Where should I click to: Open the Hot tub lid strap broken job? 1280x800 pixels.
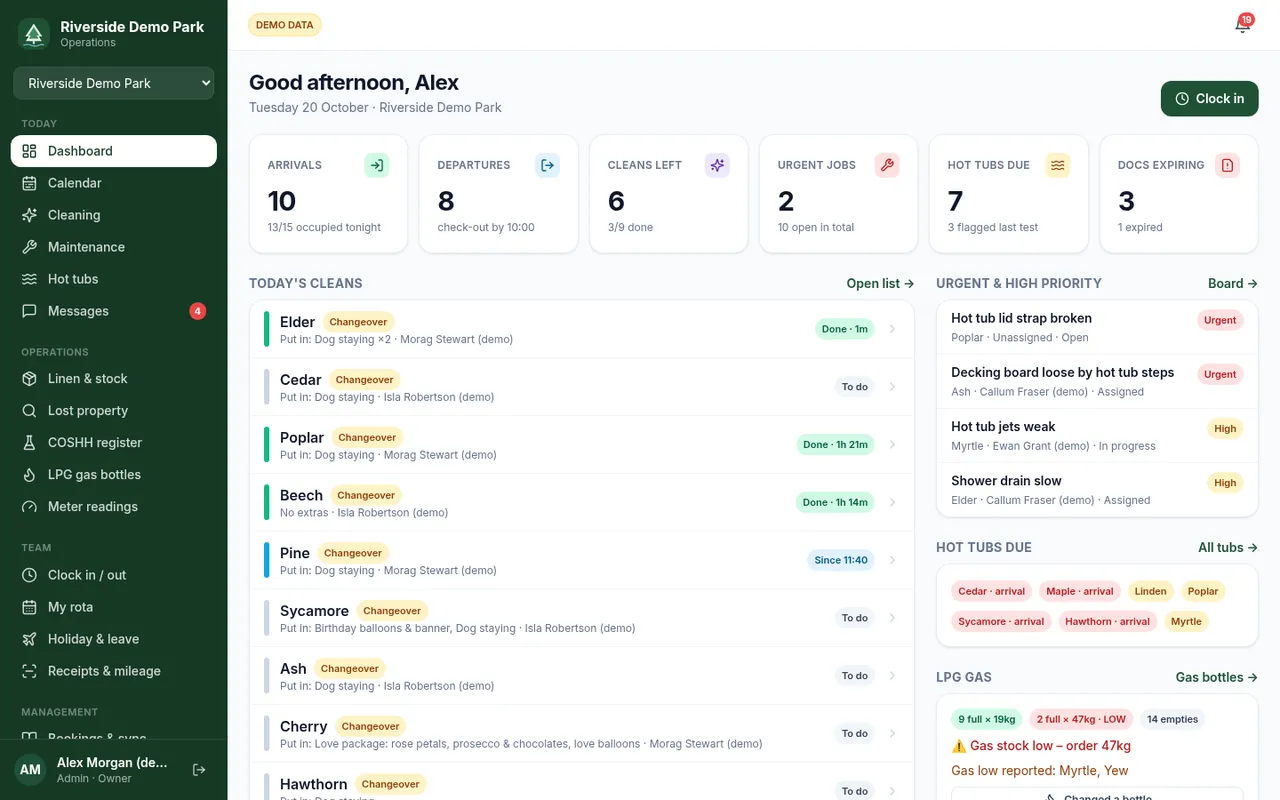pos(1097,327)
